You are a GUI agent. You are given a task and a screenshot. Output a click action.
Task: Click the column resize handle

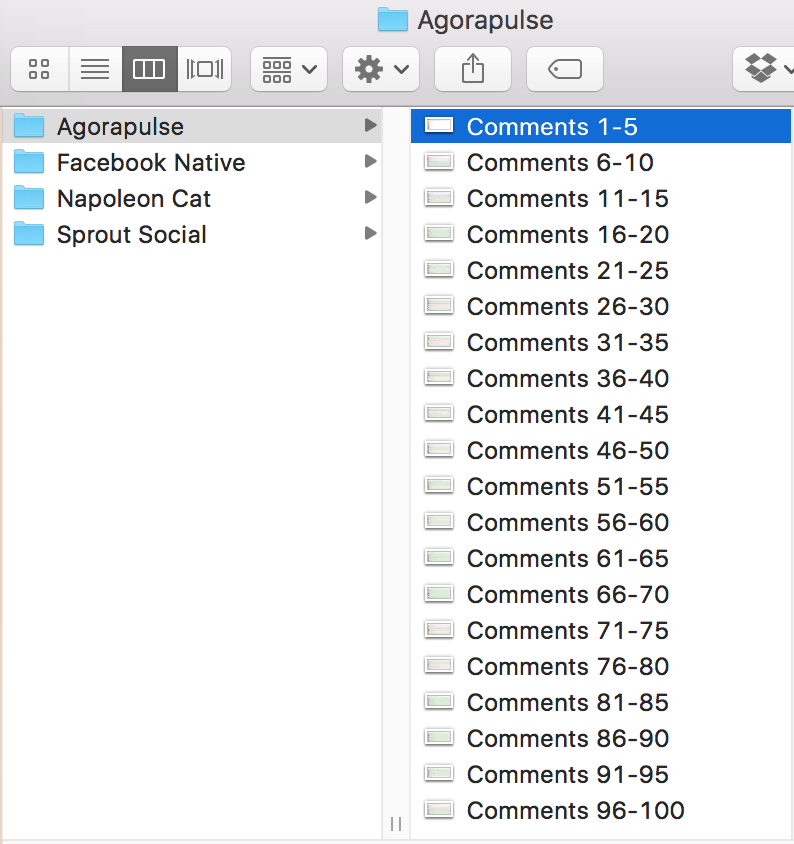[x=396, y=824]
